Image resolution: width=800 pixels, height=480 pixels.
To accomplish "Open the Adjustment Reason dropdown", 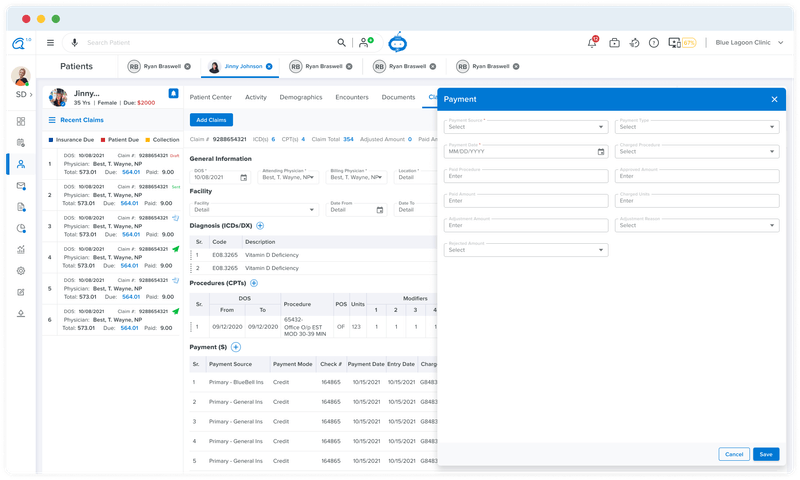I will (x=698, y=225).
